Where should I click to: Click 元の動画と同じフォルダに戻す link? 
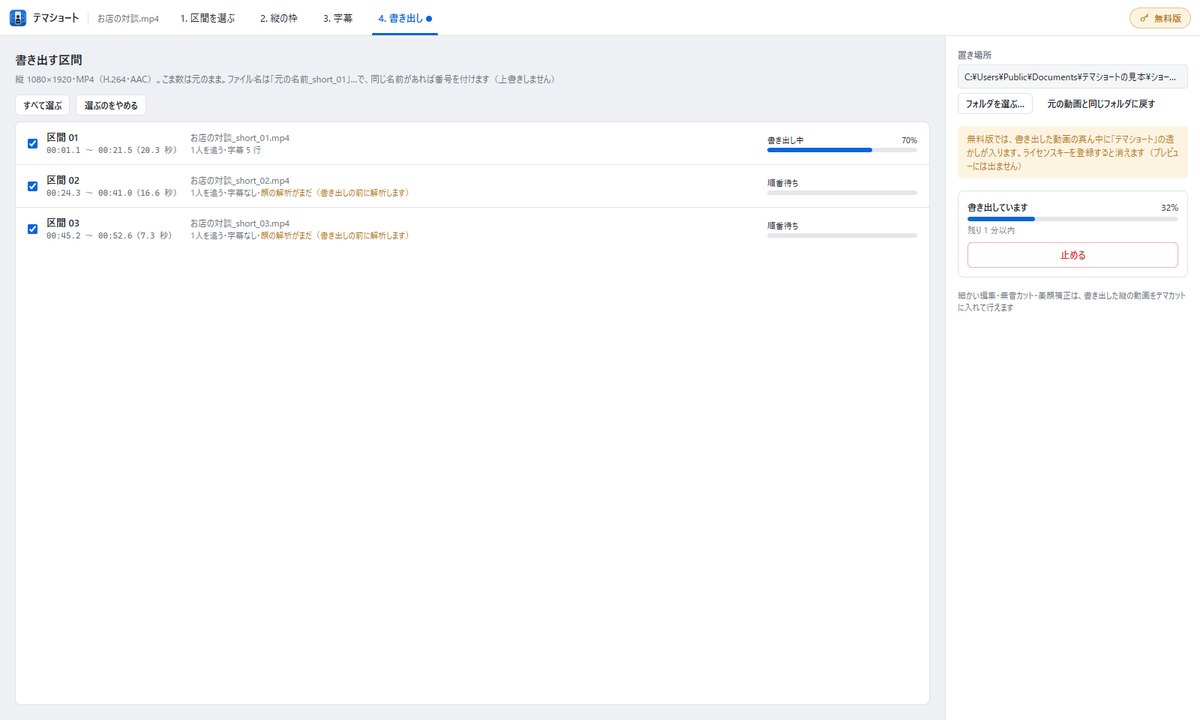click(x=1101, y=104)
